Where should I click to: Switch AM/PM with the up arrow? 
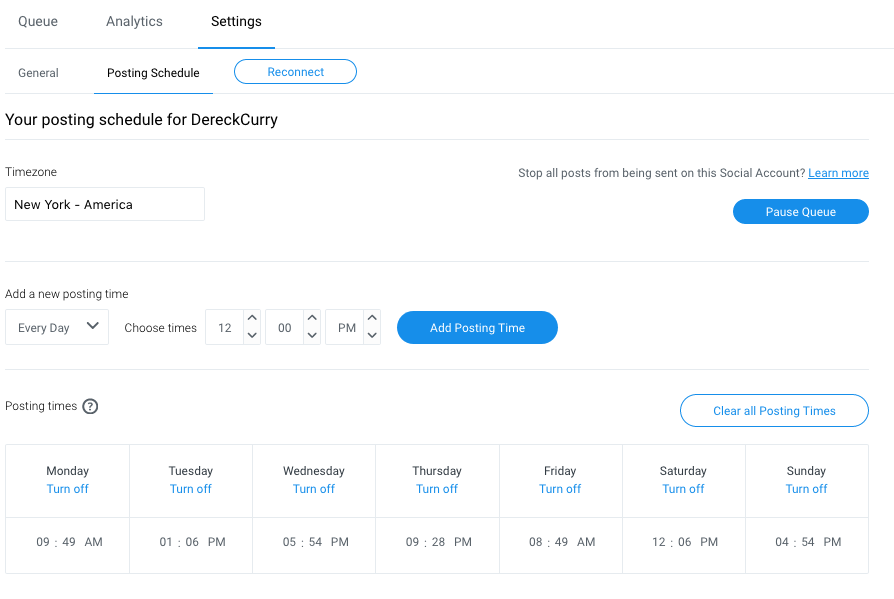click(x=372, y=318)
